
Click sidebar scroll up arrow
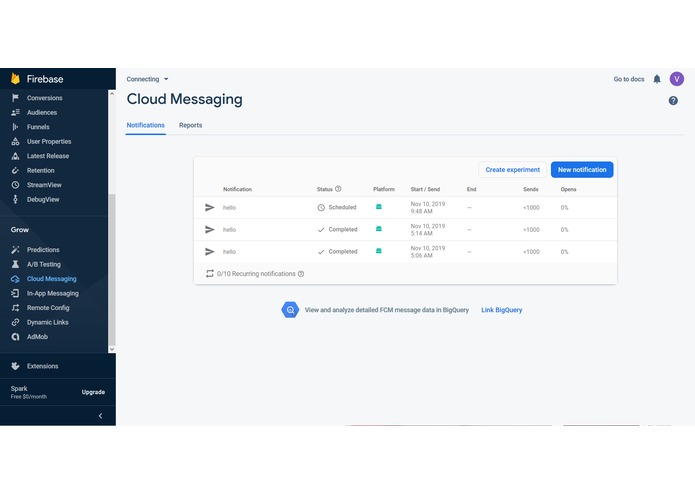112,94
